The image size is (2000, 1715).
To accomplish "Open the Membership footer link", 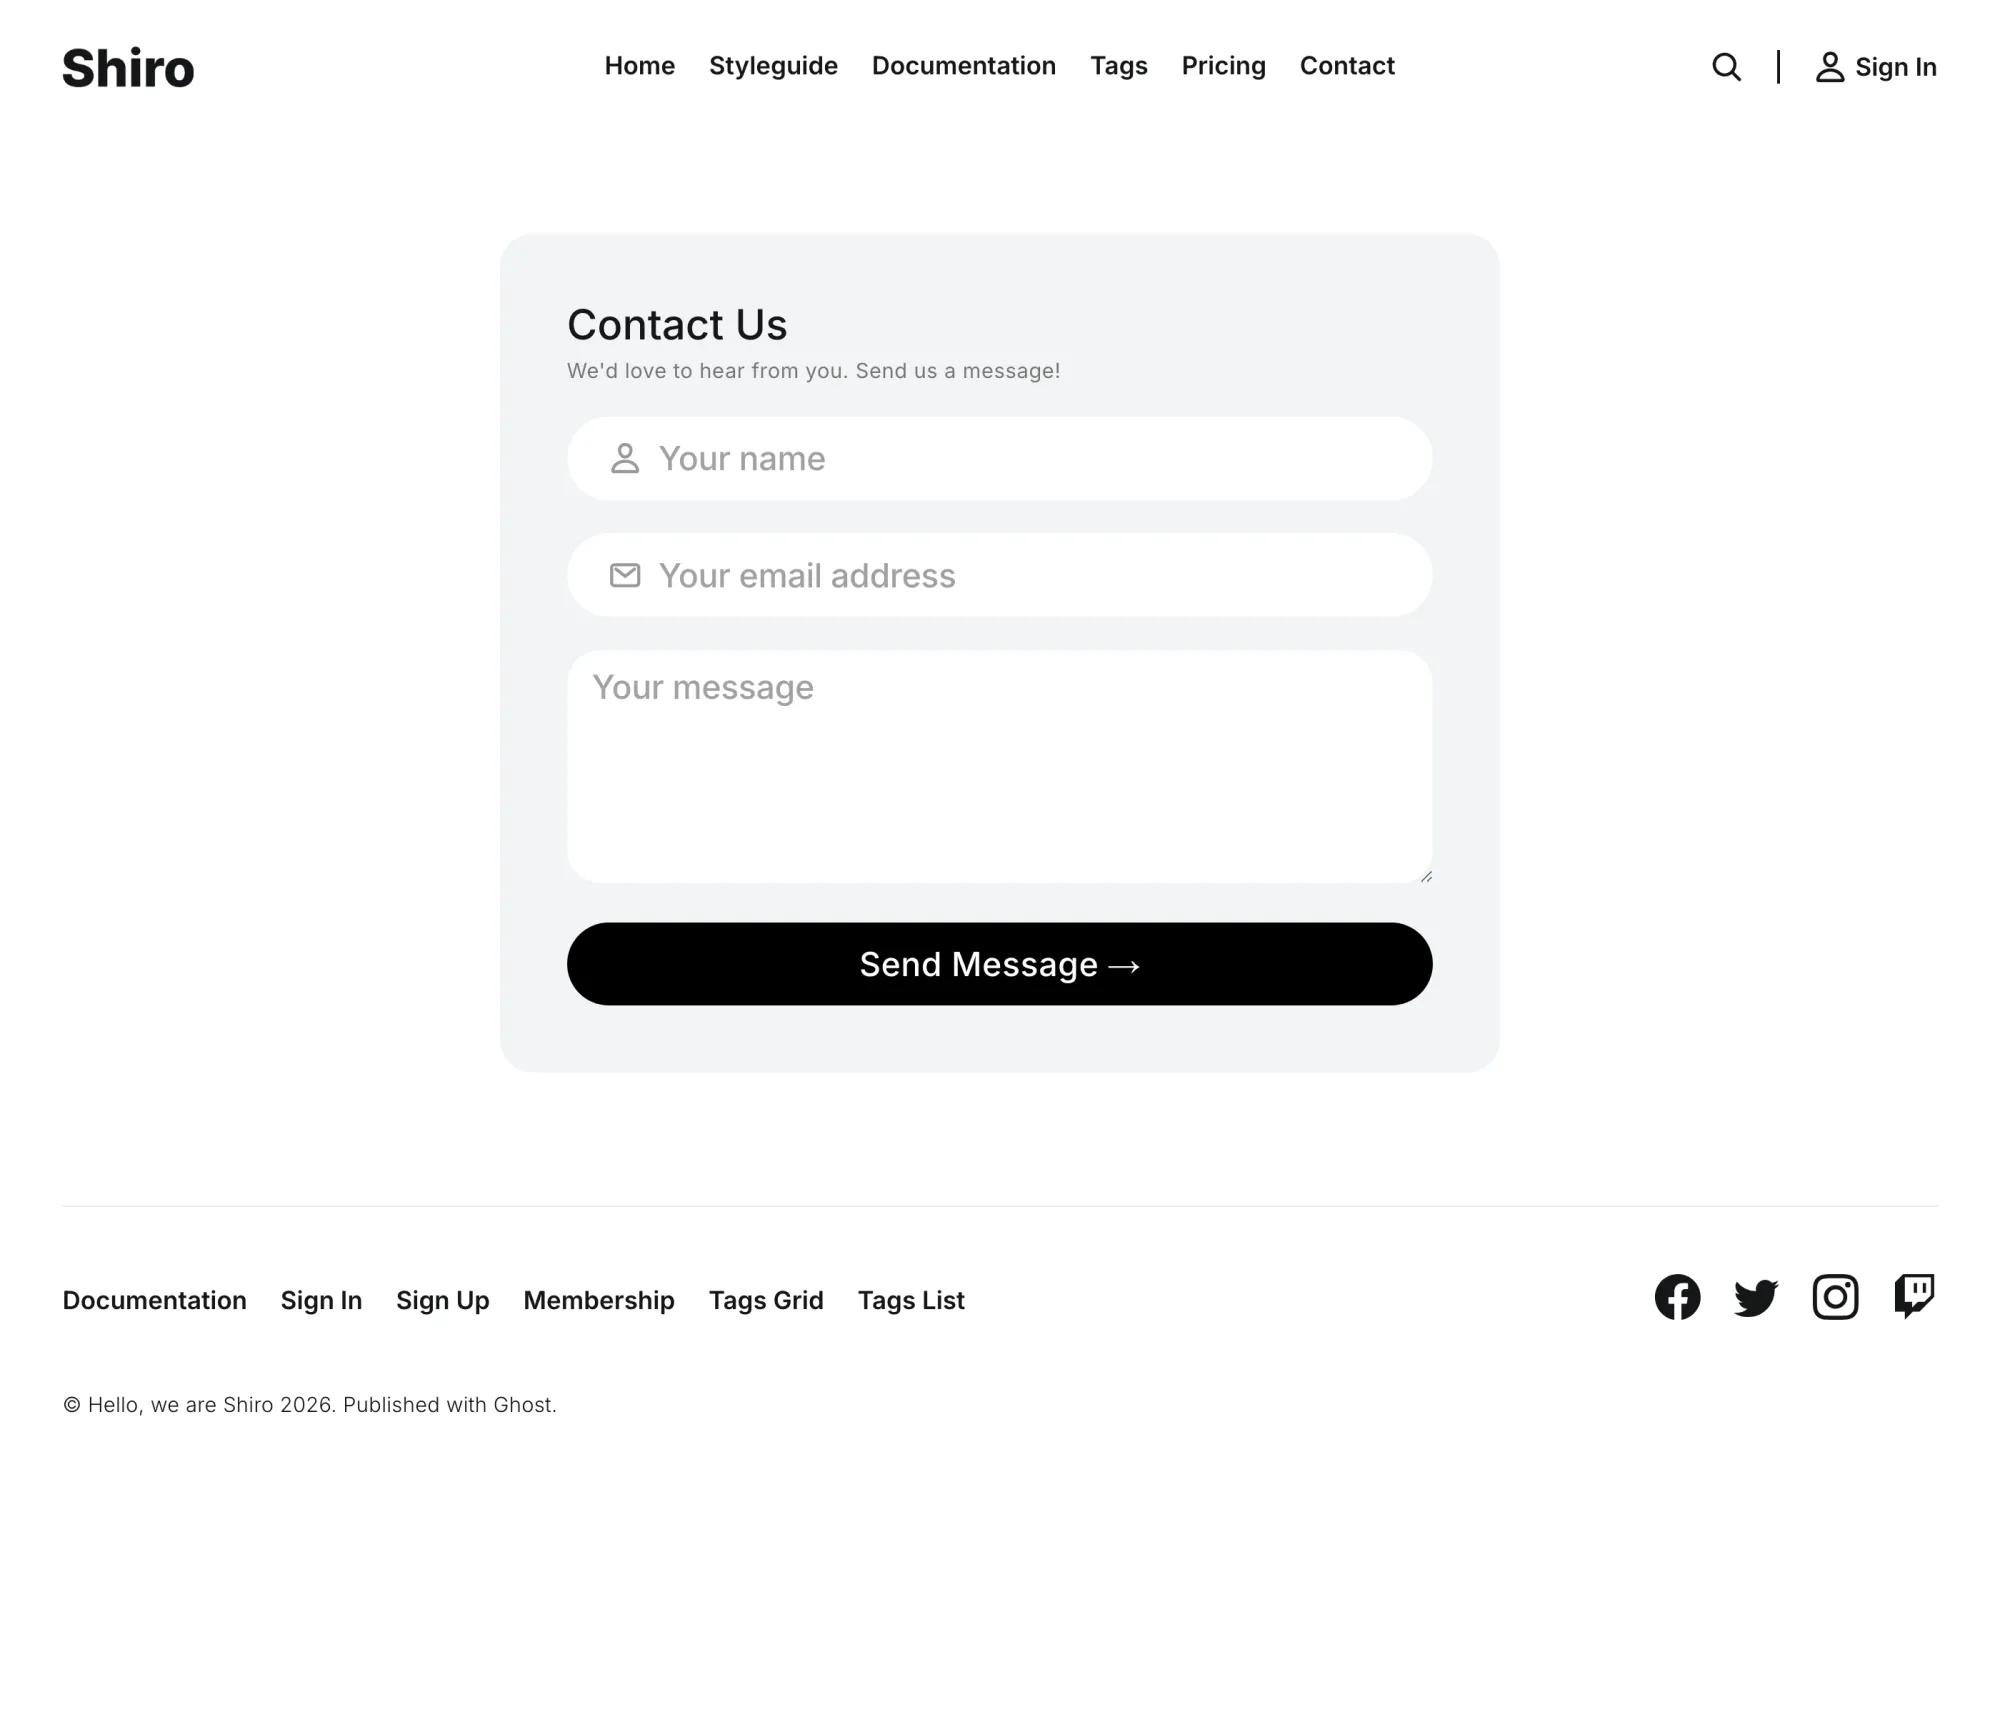I will [599, 1300].
